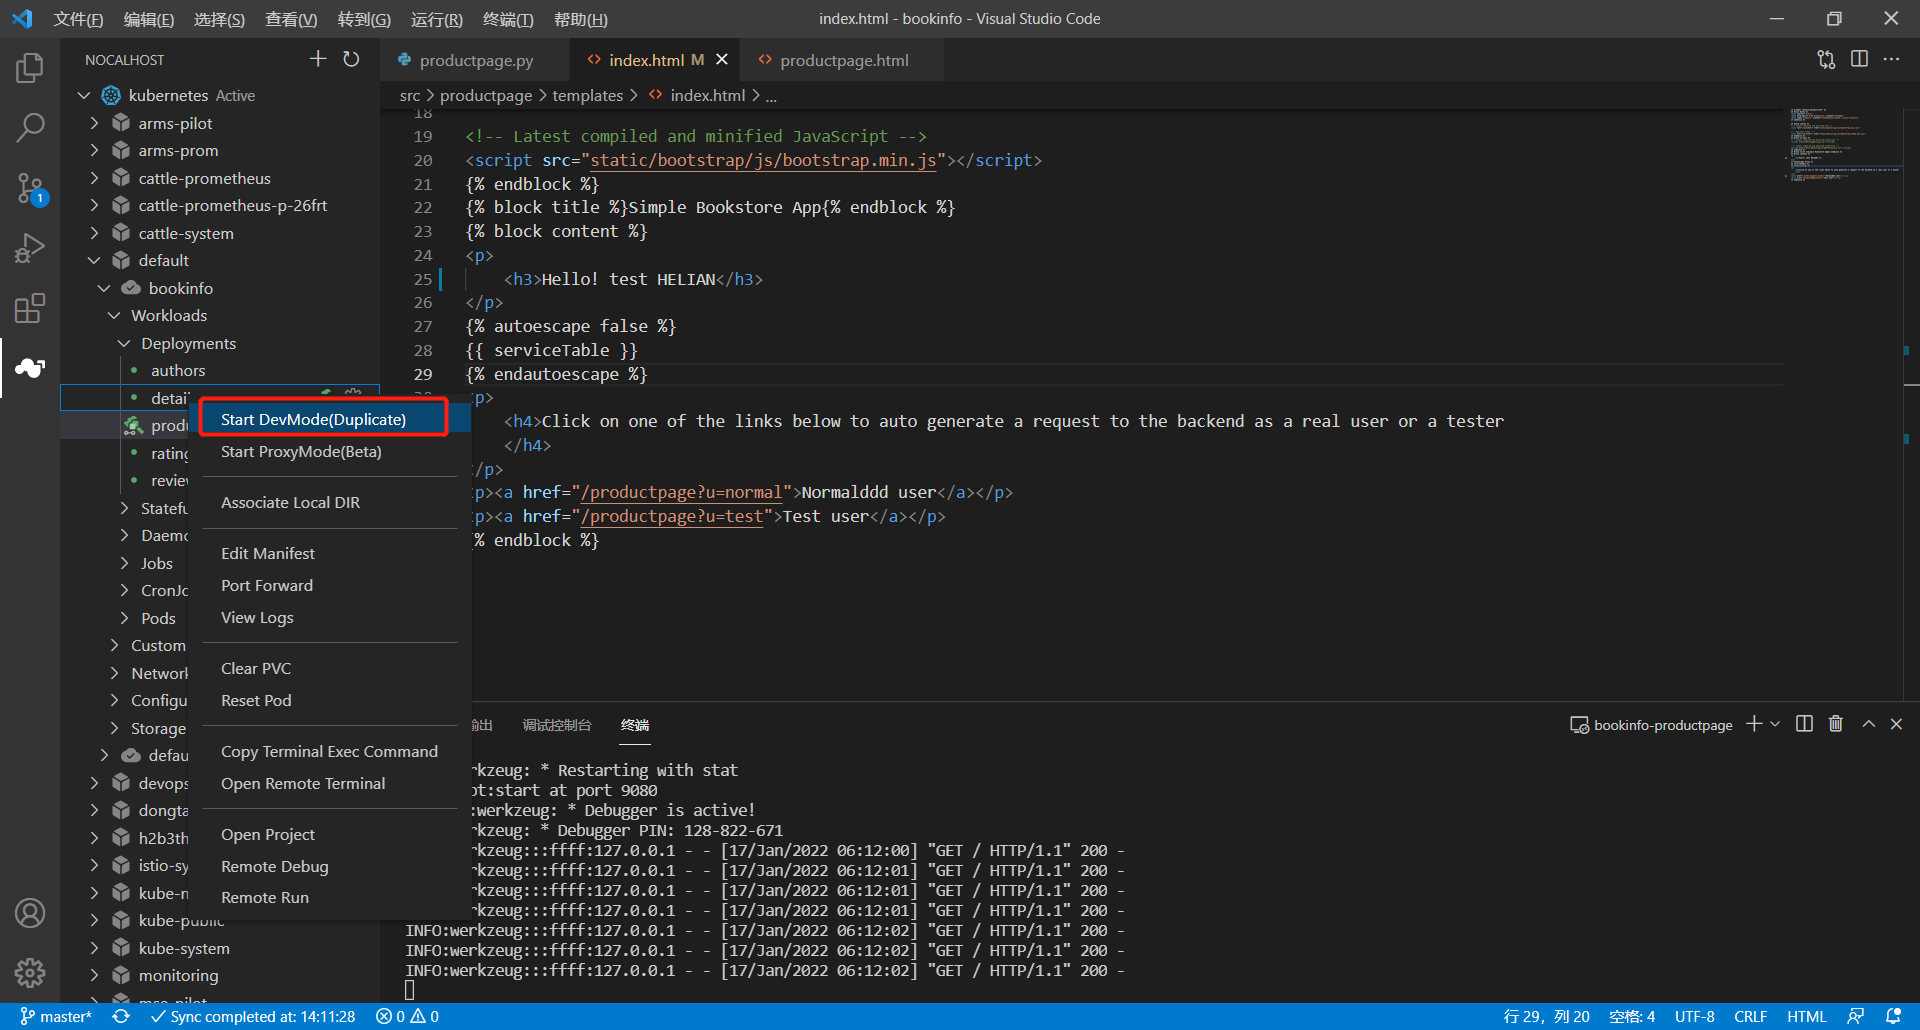Refresh the Nocalhost tree
Screen dimensions: 1920x1030
[x=351, y=59]
